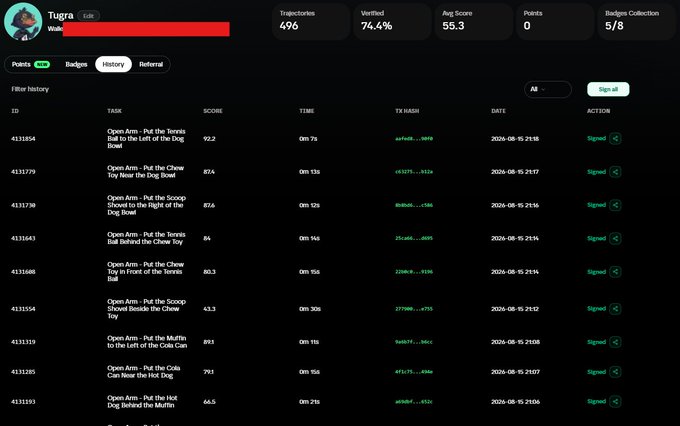
Task: Open tx hash link for trajectory 4131854
Action: coord(414,139)
